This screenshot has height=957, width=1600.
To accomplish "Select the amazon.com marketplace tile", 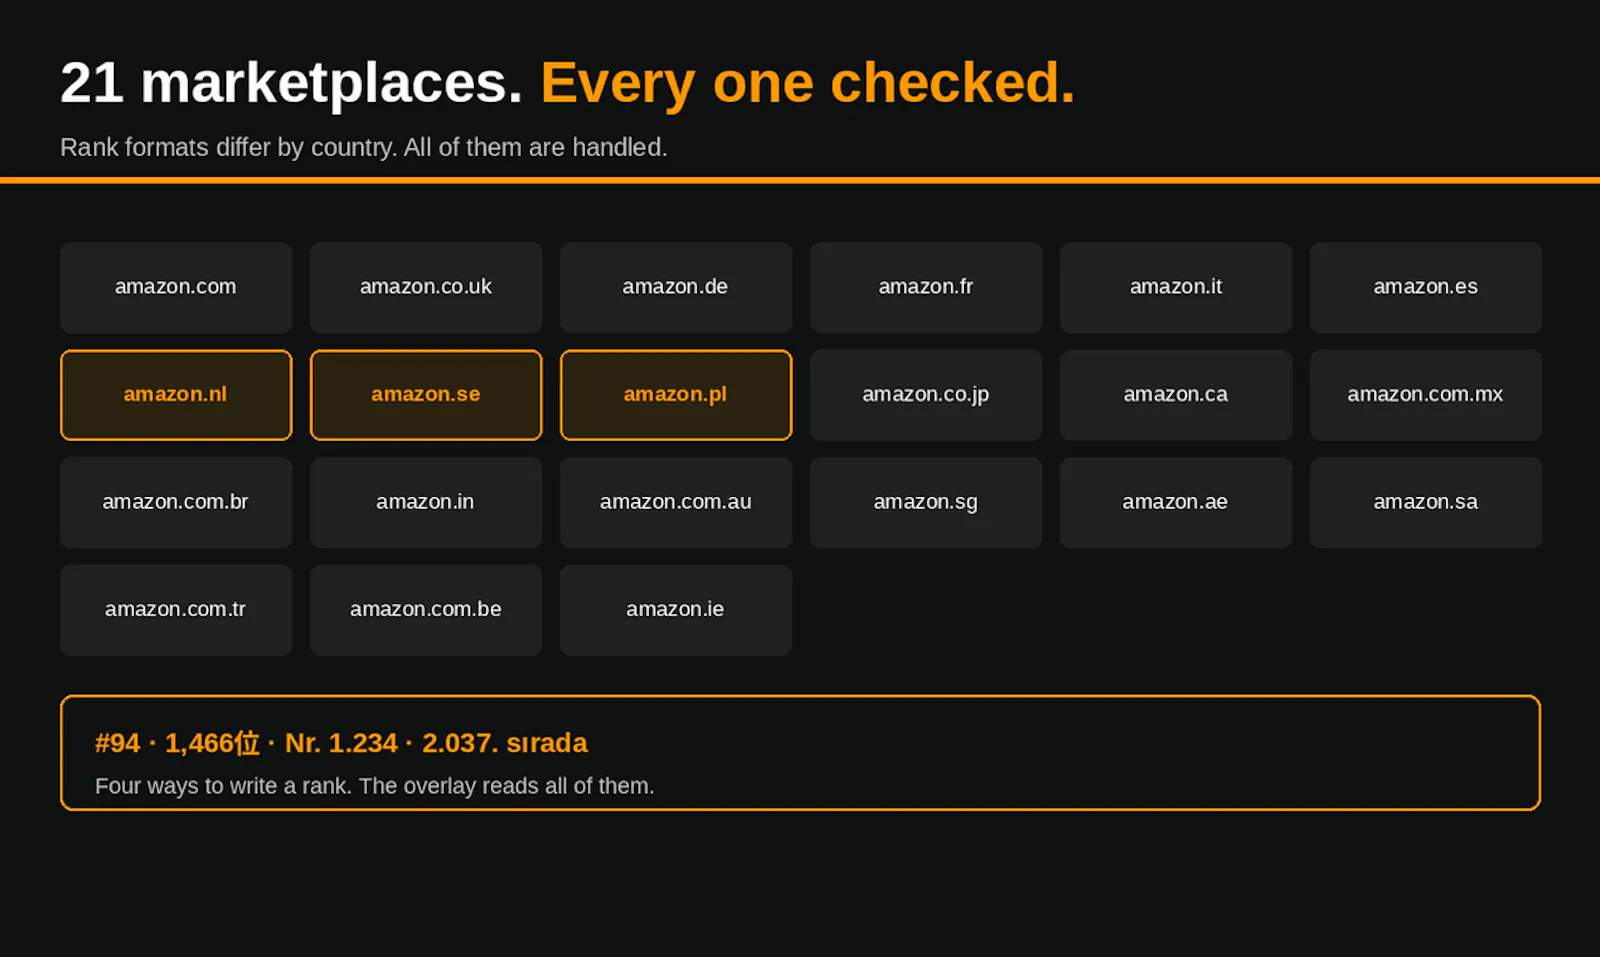I will point(176,287).
